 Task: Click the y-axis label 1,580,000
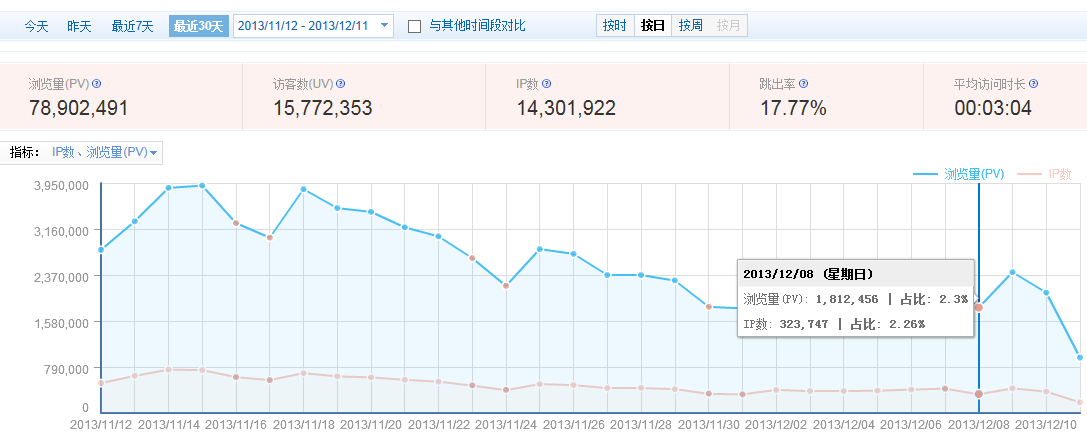click(62, 322)
